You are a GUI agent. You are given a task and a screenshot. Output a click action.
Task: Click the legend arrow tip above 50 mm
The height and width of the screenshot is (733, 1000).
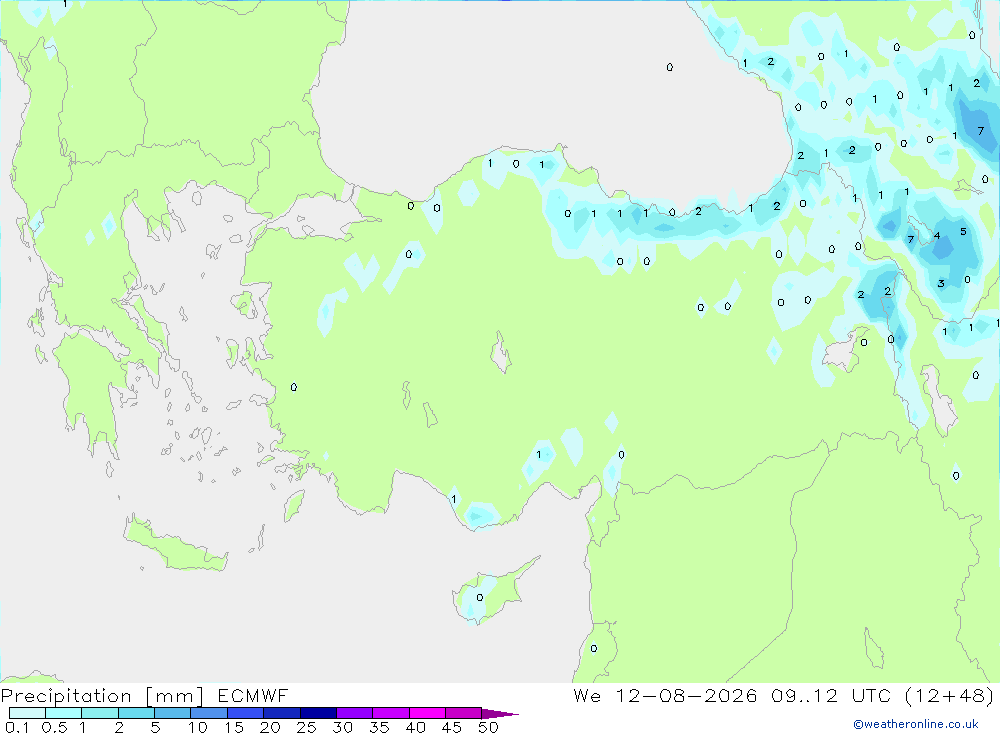click(x=500, y=713)
